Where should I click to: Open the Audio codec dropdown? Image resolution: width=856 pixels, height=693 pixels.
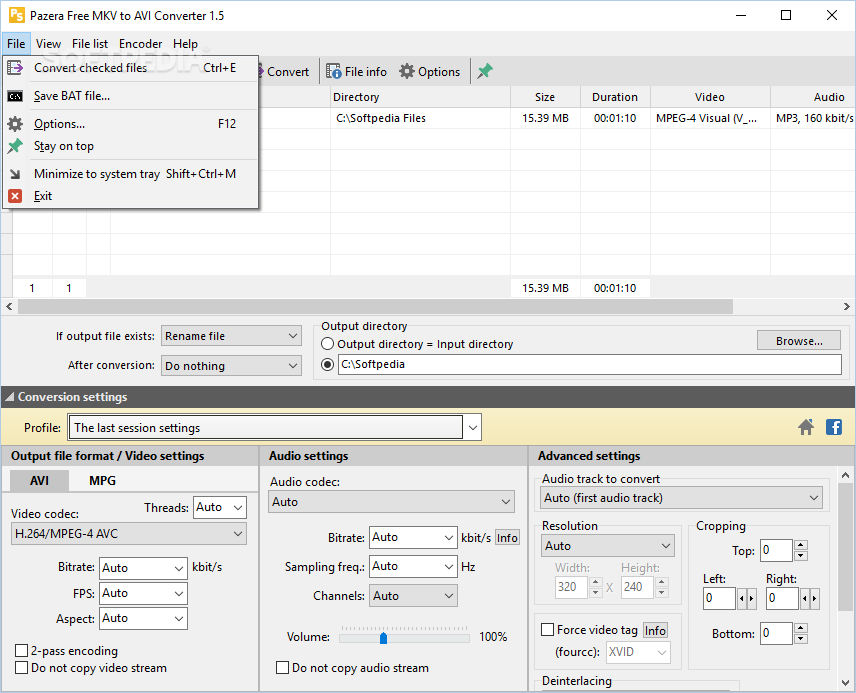tap(391, 502)
